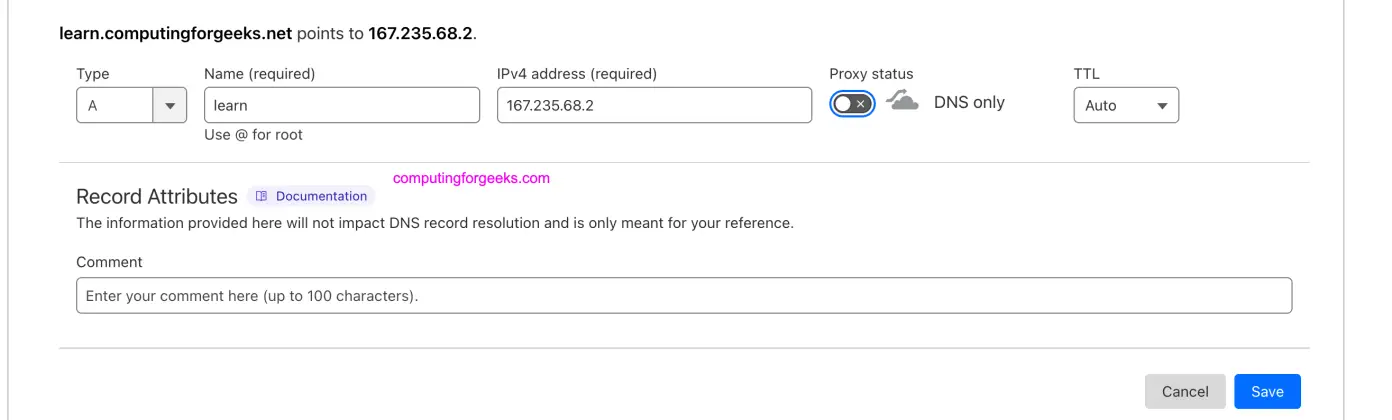Click the "Use @ for root" hint
This screenshot has width=1392, height=420.
253,134
